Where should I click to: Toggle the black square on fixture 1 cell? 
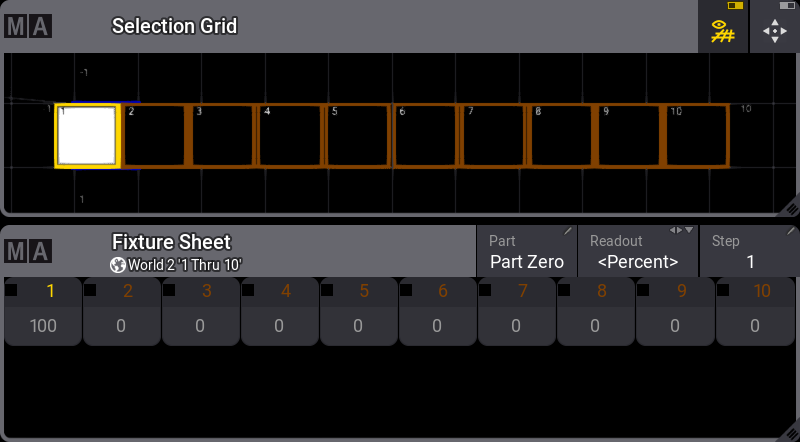[11, 290]
